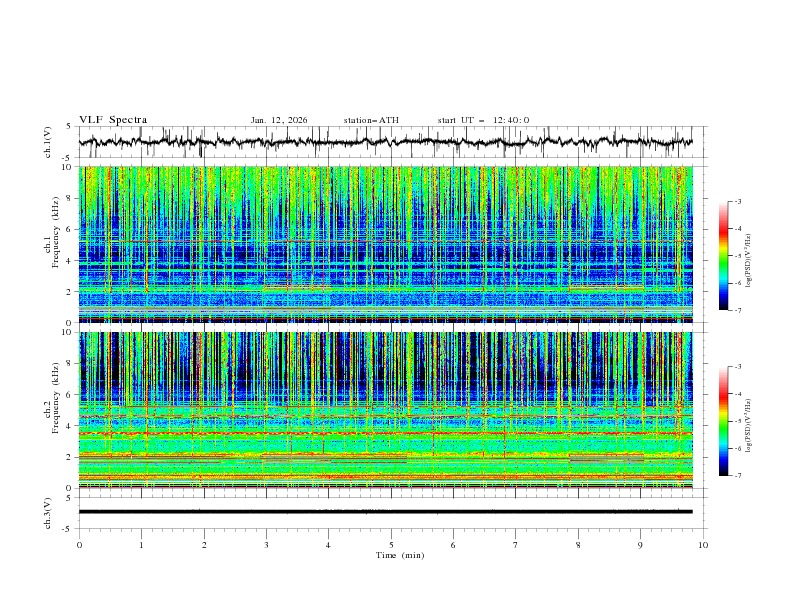Click the flat ch.3 waveform trace
The width and height of the screenshot is (792, 612).
coord(391,511)
